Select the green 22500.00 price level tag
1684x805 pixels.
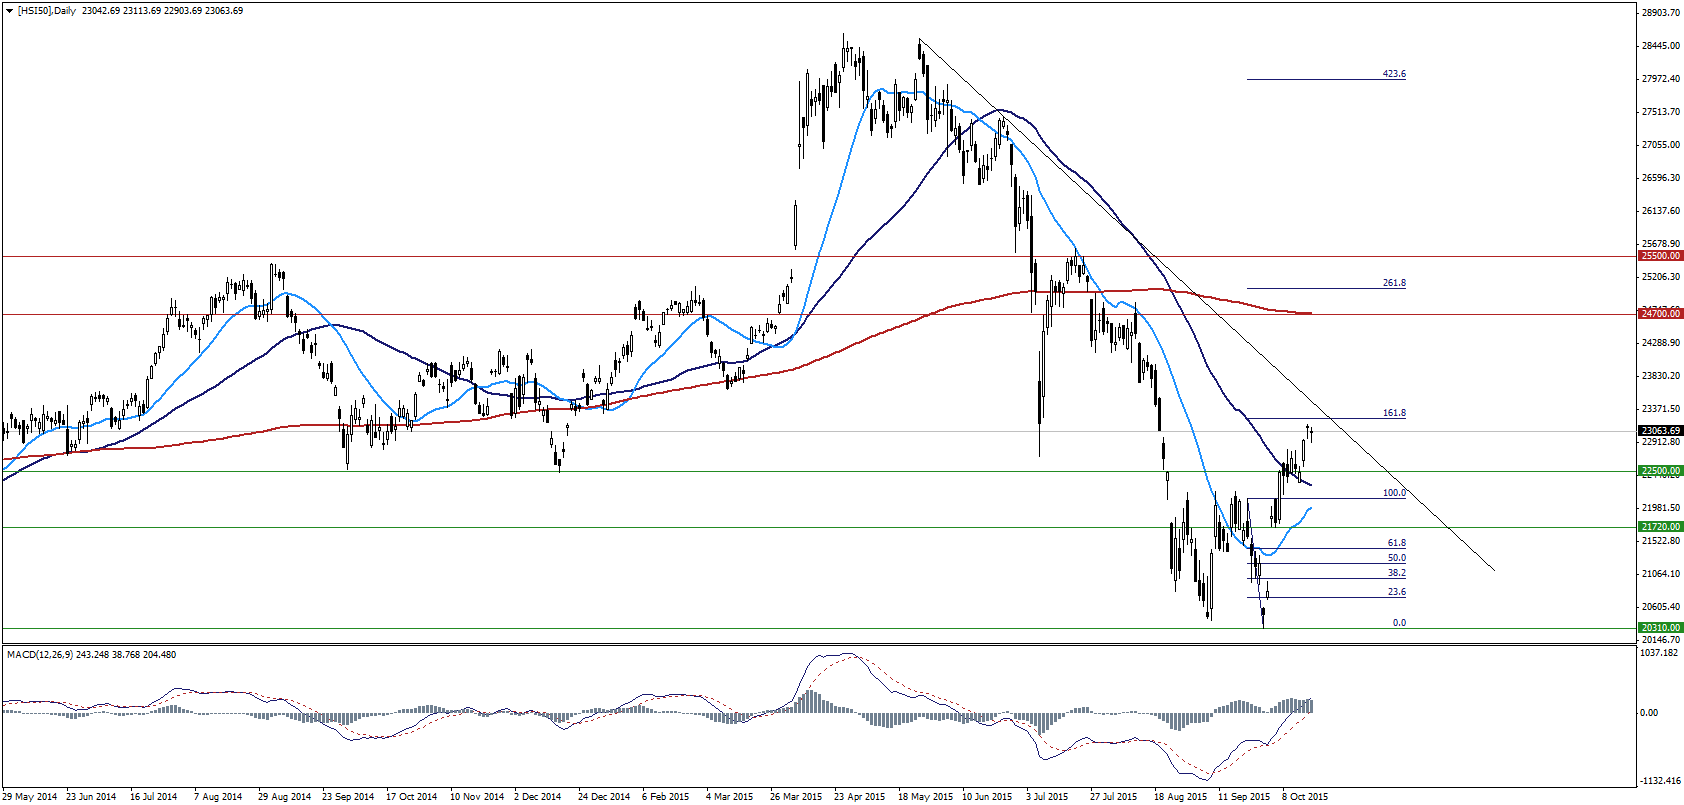[1660, 471]
